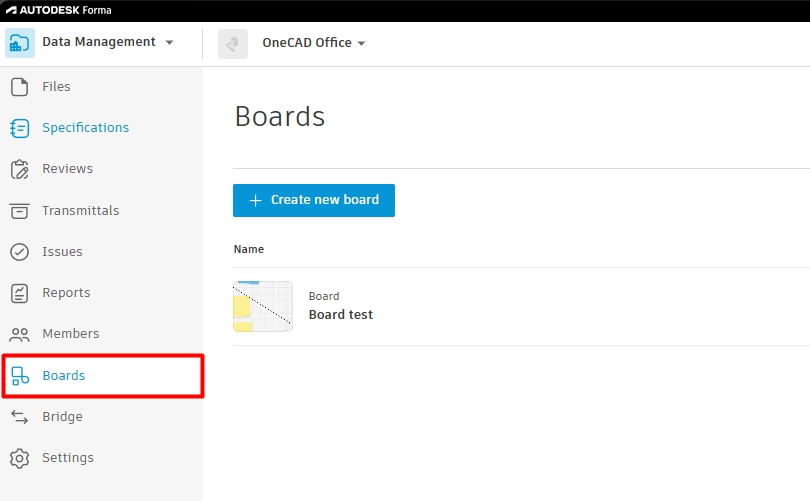The height and width of the screenshot is (501, 810).
Task: Click the Members people icon
Action: coord(20,335)
